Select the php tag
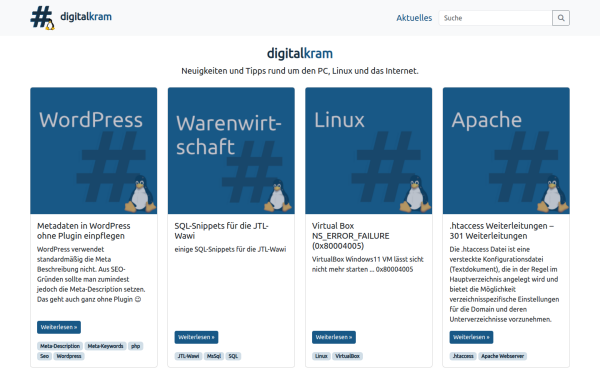 click(x=135, y=346)
